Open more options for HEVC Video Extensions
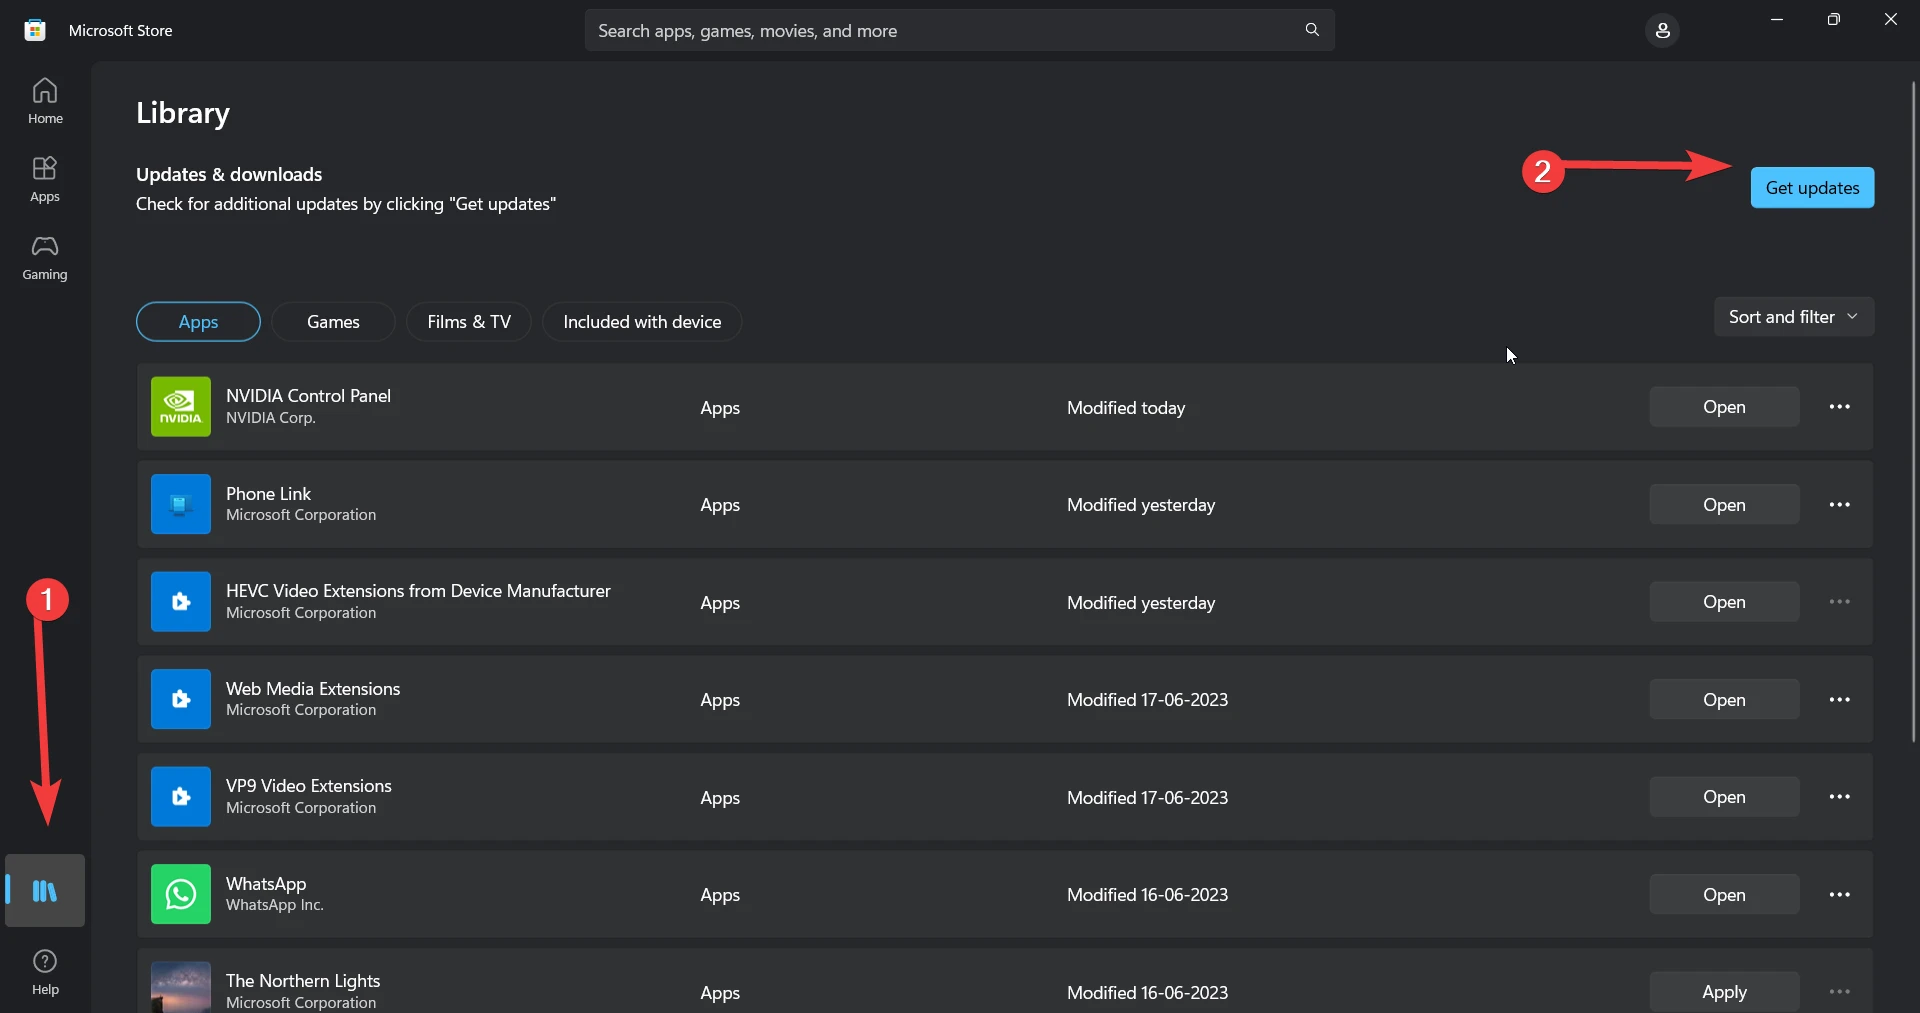The width and height of the screenshot is (1920, 1013). click(x=1839, y=602)
